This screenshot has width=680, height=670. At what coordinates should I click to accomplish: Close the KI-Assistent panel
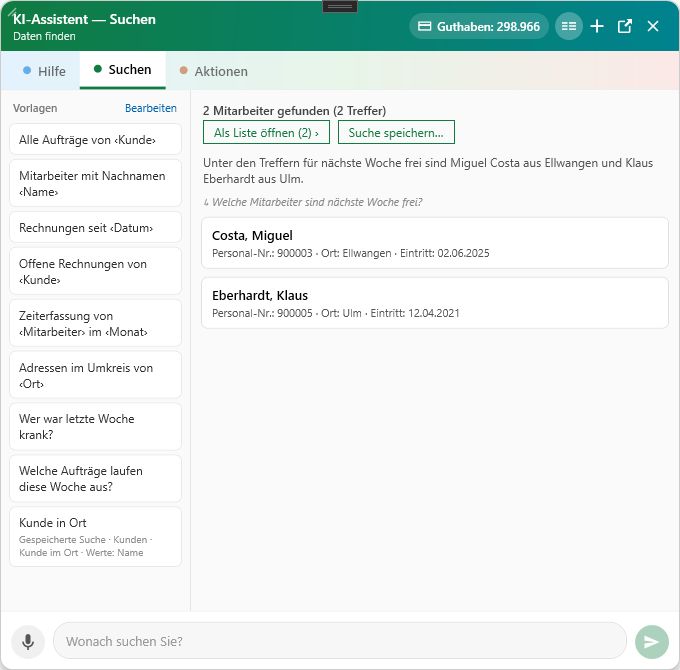pyautogui.click(x=653, y=26)
